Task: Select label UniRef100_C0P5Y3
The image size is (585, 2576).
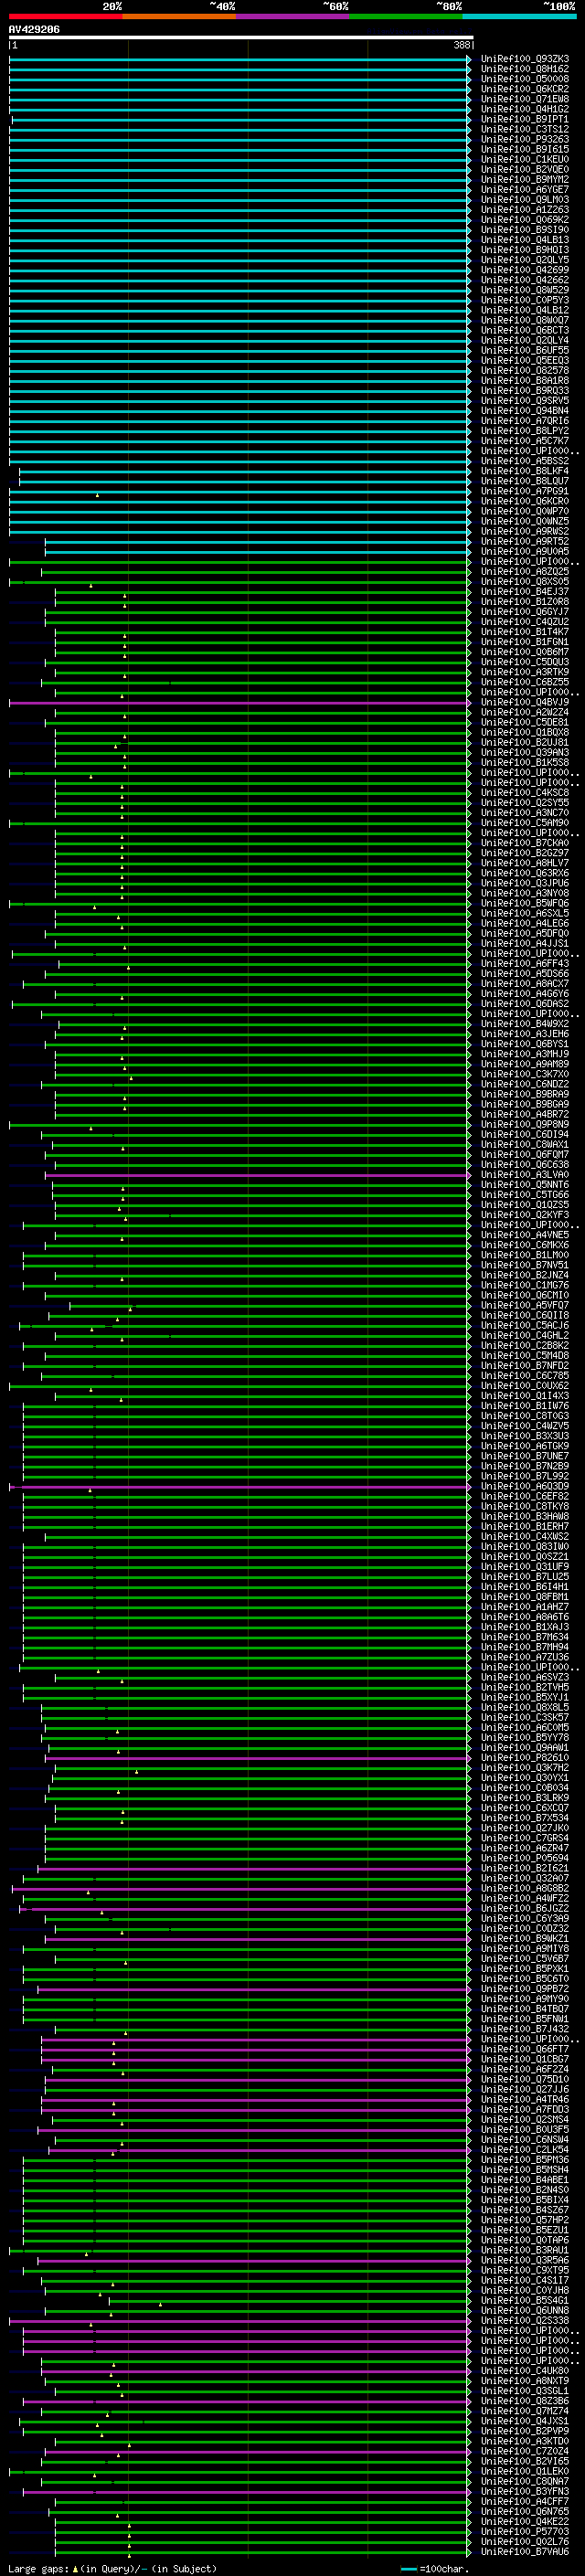Action: [x=525, y=300]
